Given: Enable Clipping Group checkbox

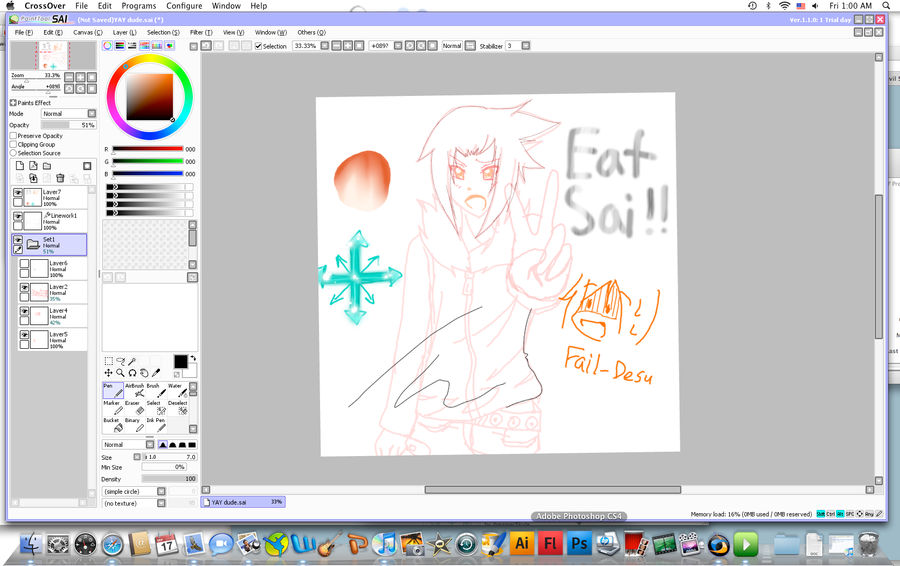Looking at the screenshot, I should 13,145.
